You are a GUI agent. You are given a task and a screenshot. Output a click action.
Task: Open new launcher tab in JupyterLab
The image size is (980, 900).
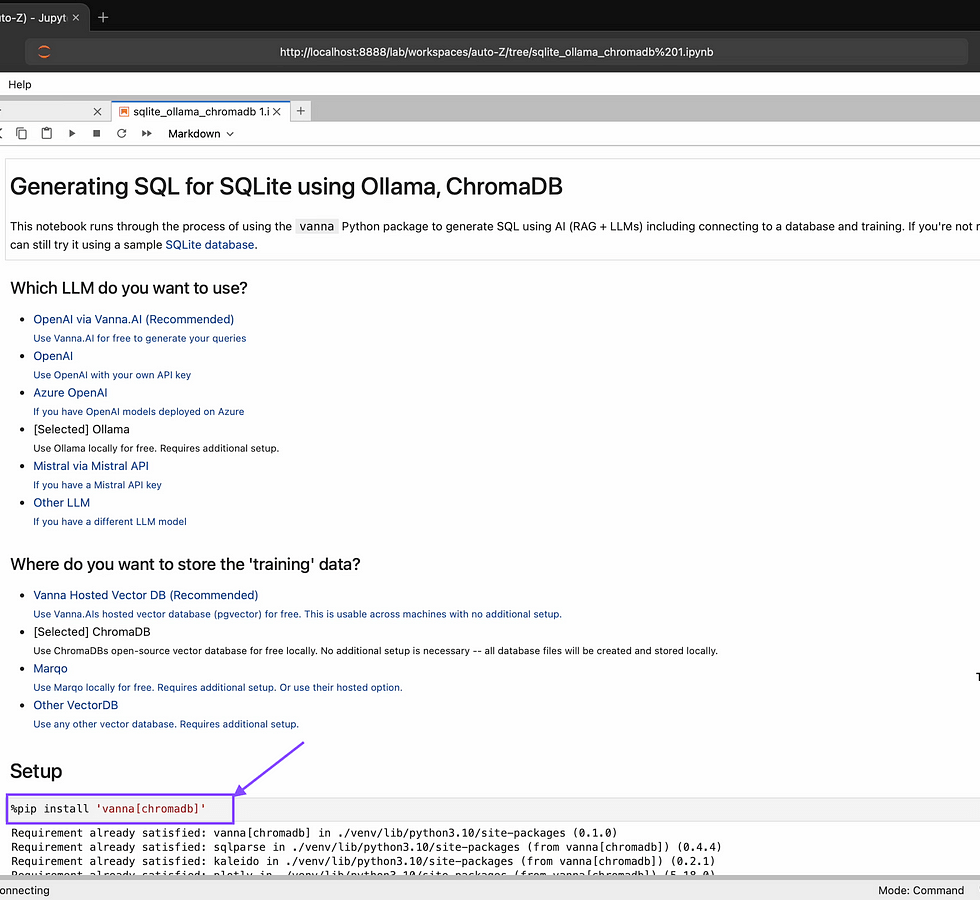(x=301, y=111)
